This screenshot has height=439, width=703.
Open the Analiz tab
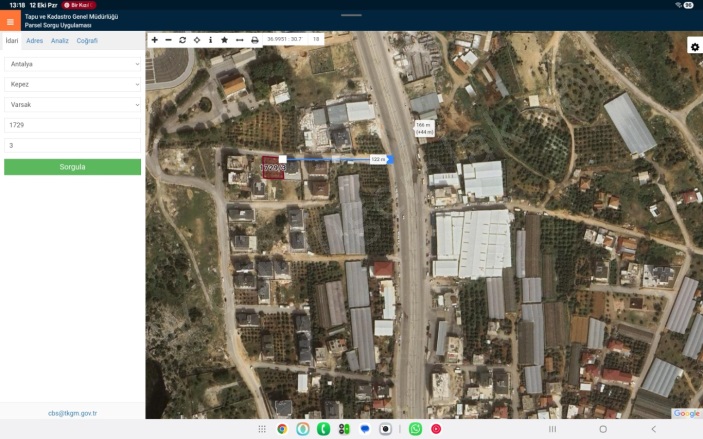click(60, 41)
